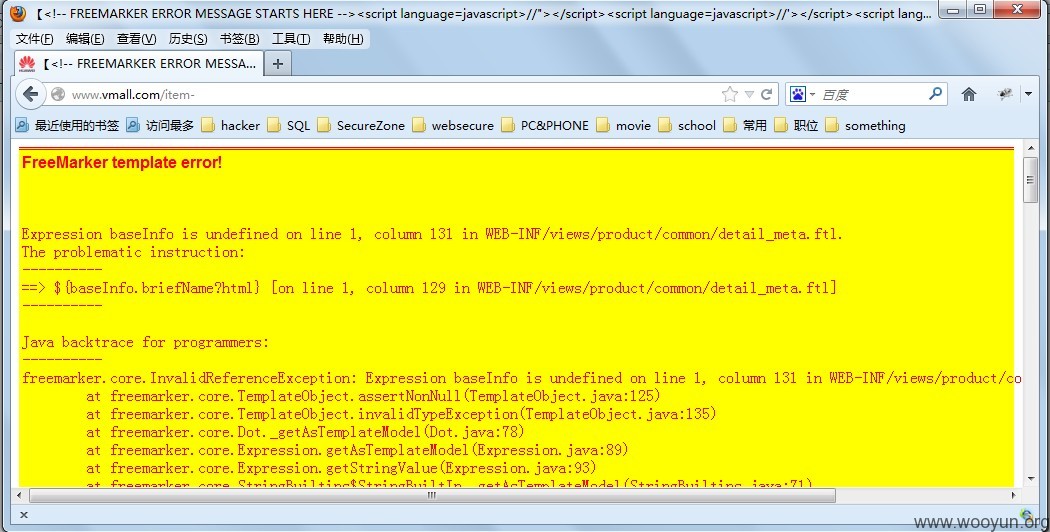
Task: Click the horizontal scrollbar right arrow
Action: (x=1013, y=495)
